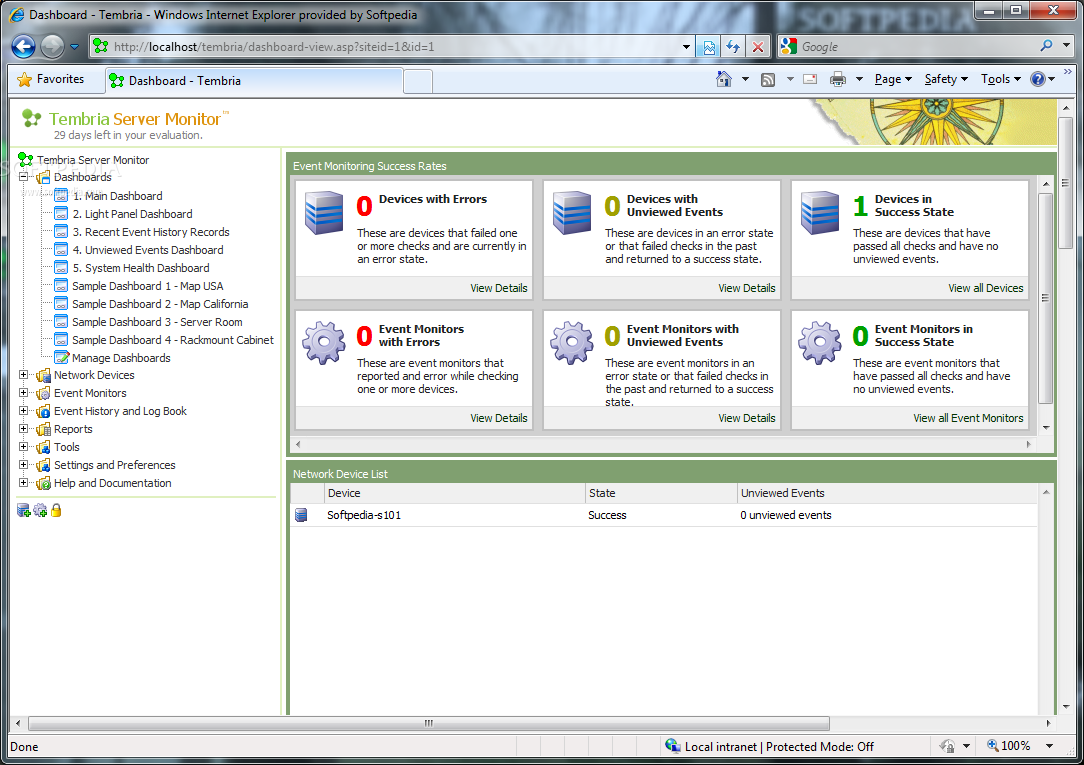The height and width of the screenshot is (765, 1084).
Task: Click the add event monitor gear icon below tree
Action: [x=40, y=510]
